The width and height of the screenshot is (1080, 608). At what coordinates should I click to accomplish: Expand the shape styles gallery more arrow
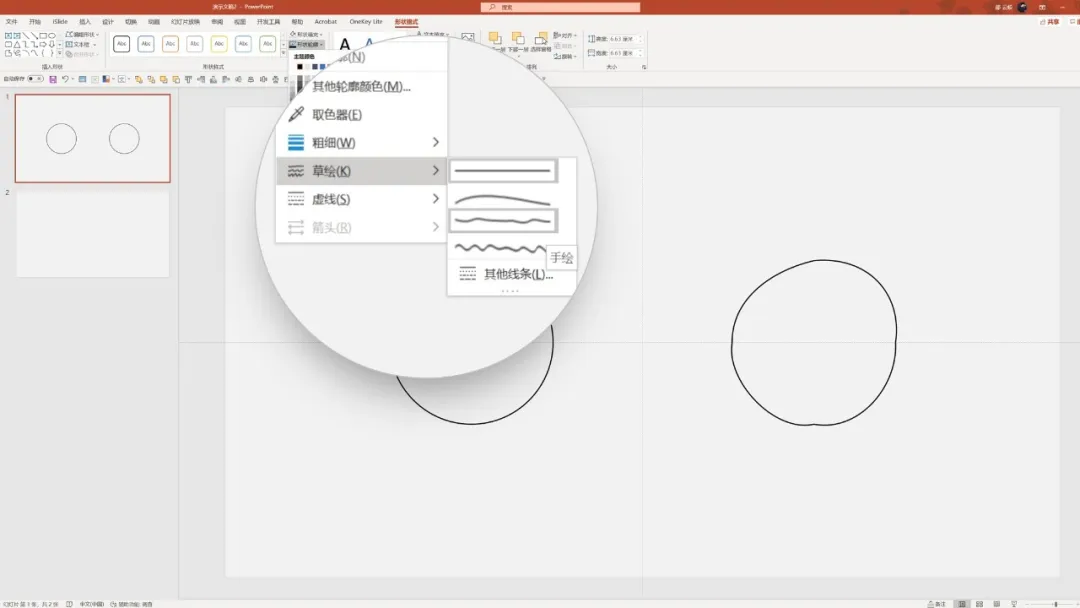click(x=283, y=53)
